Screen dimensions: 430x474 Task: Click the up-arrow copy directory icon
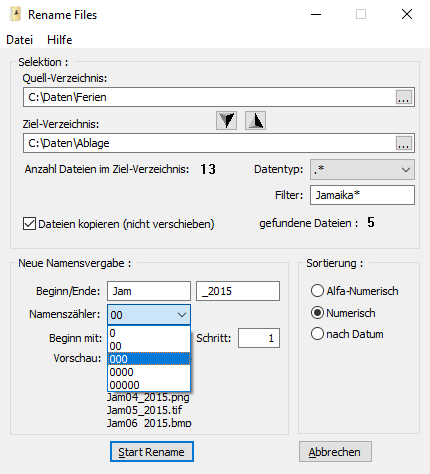click(x=255, y=120)
